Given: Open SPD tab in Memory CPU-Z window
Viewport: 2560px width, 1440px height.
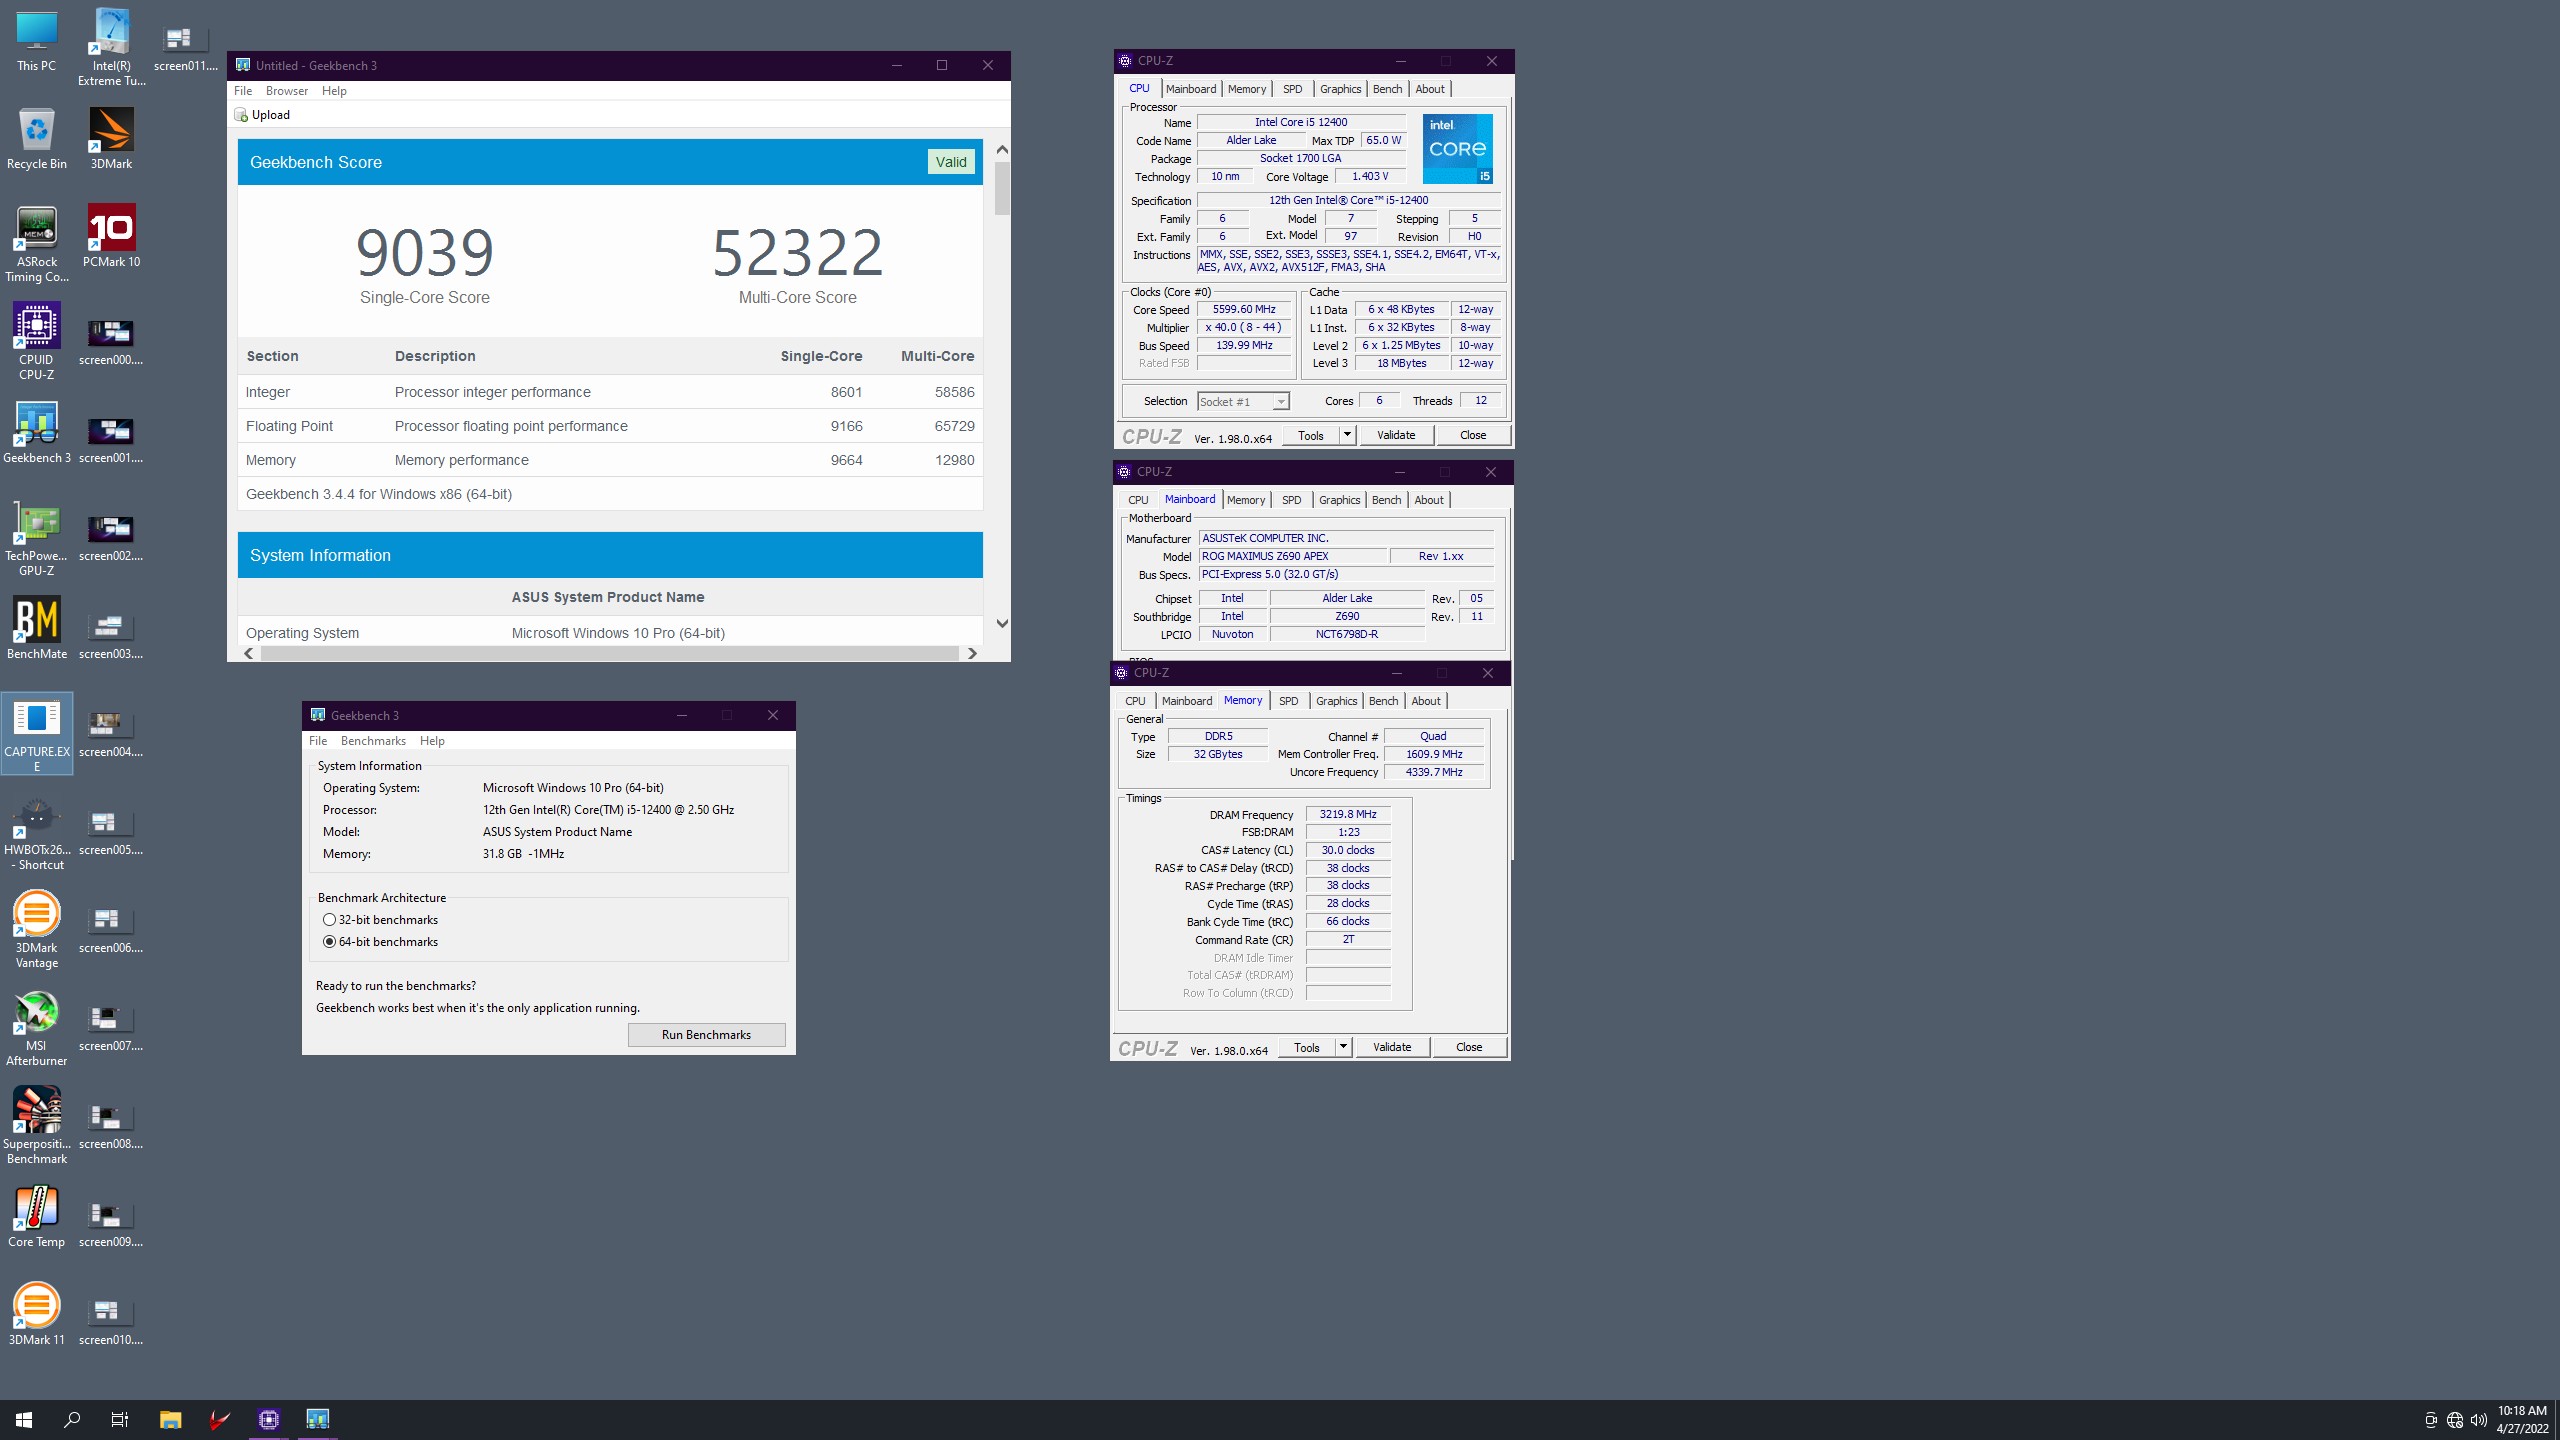Looking at the screenshot, I should click(x=1289, y=701).
